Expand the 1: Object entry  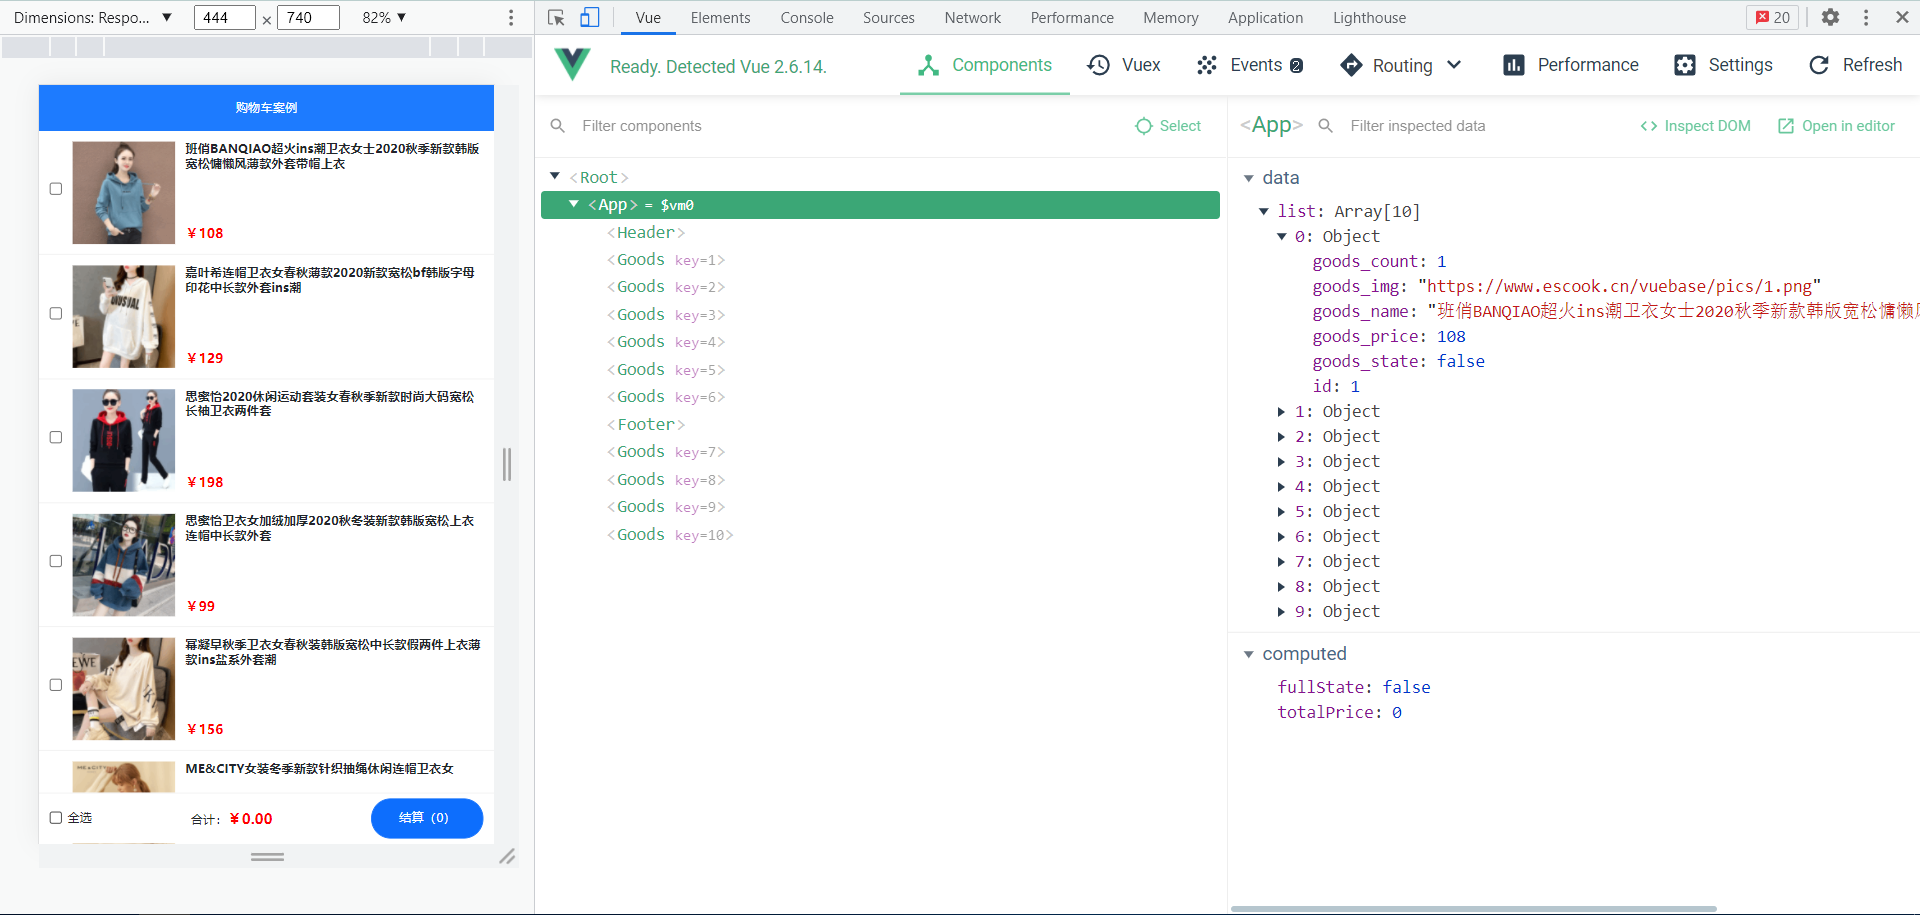pyautogui.click(x=1282, y=412)
